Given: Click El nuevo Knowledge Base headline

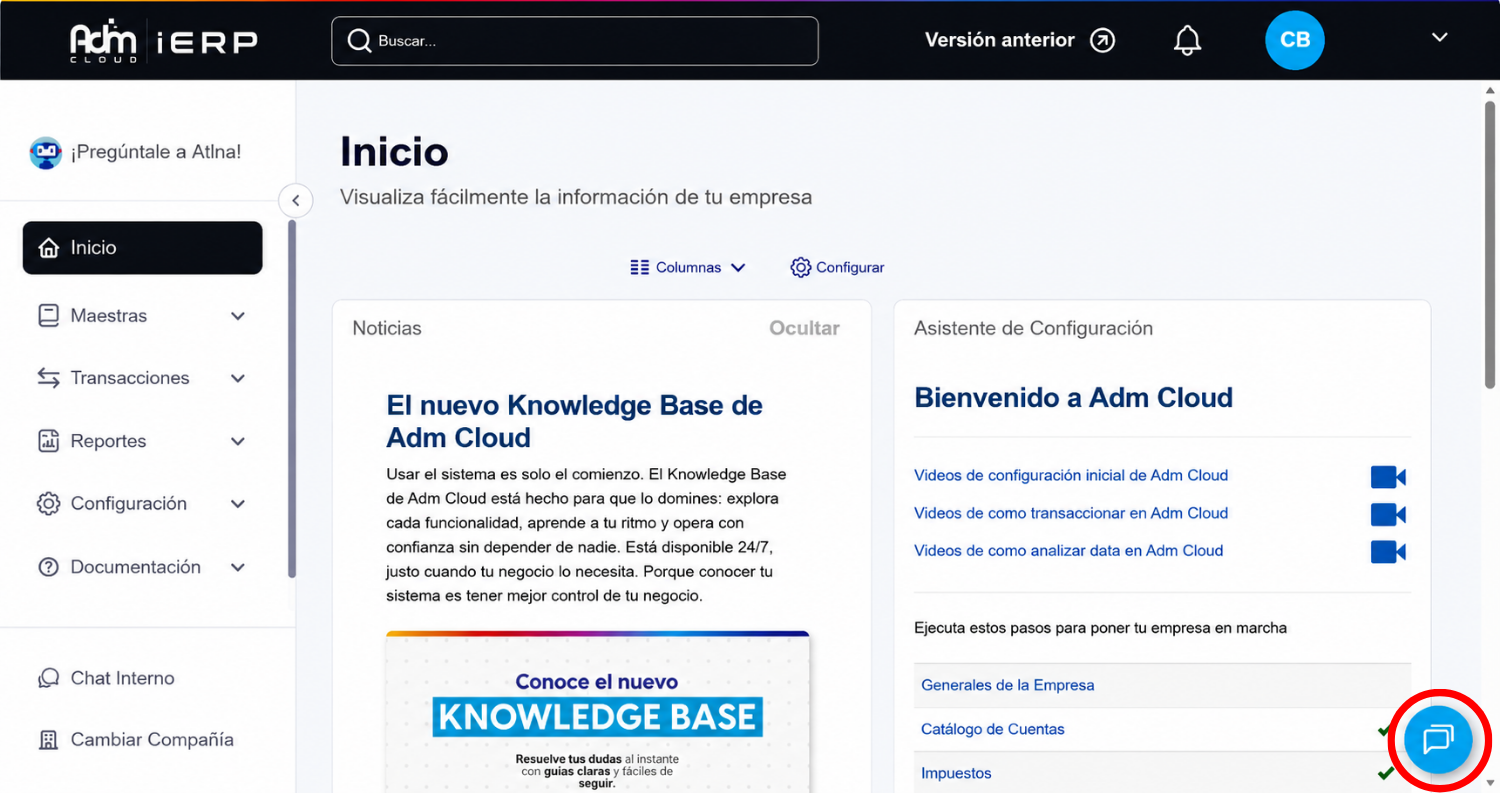Looking at the screenshot, I should pyautogui.click(x=574, y=421).
